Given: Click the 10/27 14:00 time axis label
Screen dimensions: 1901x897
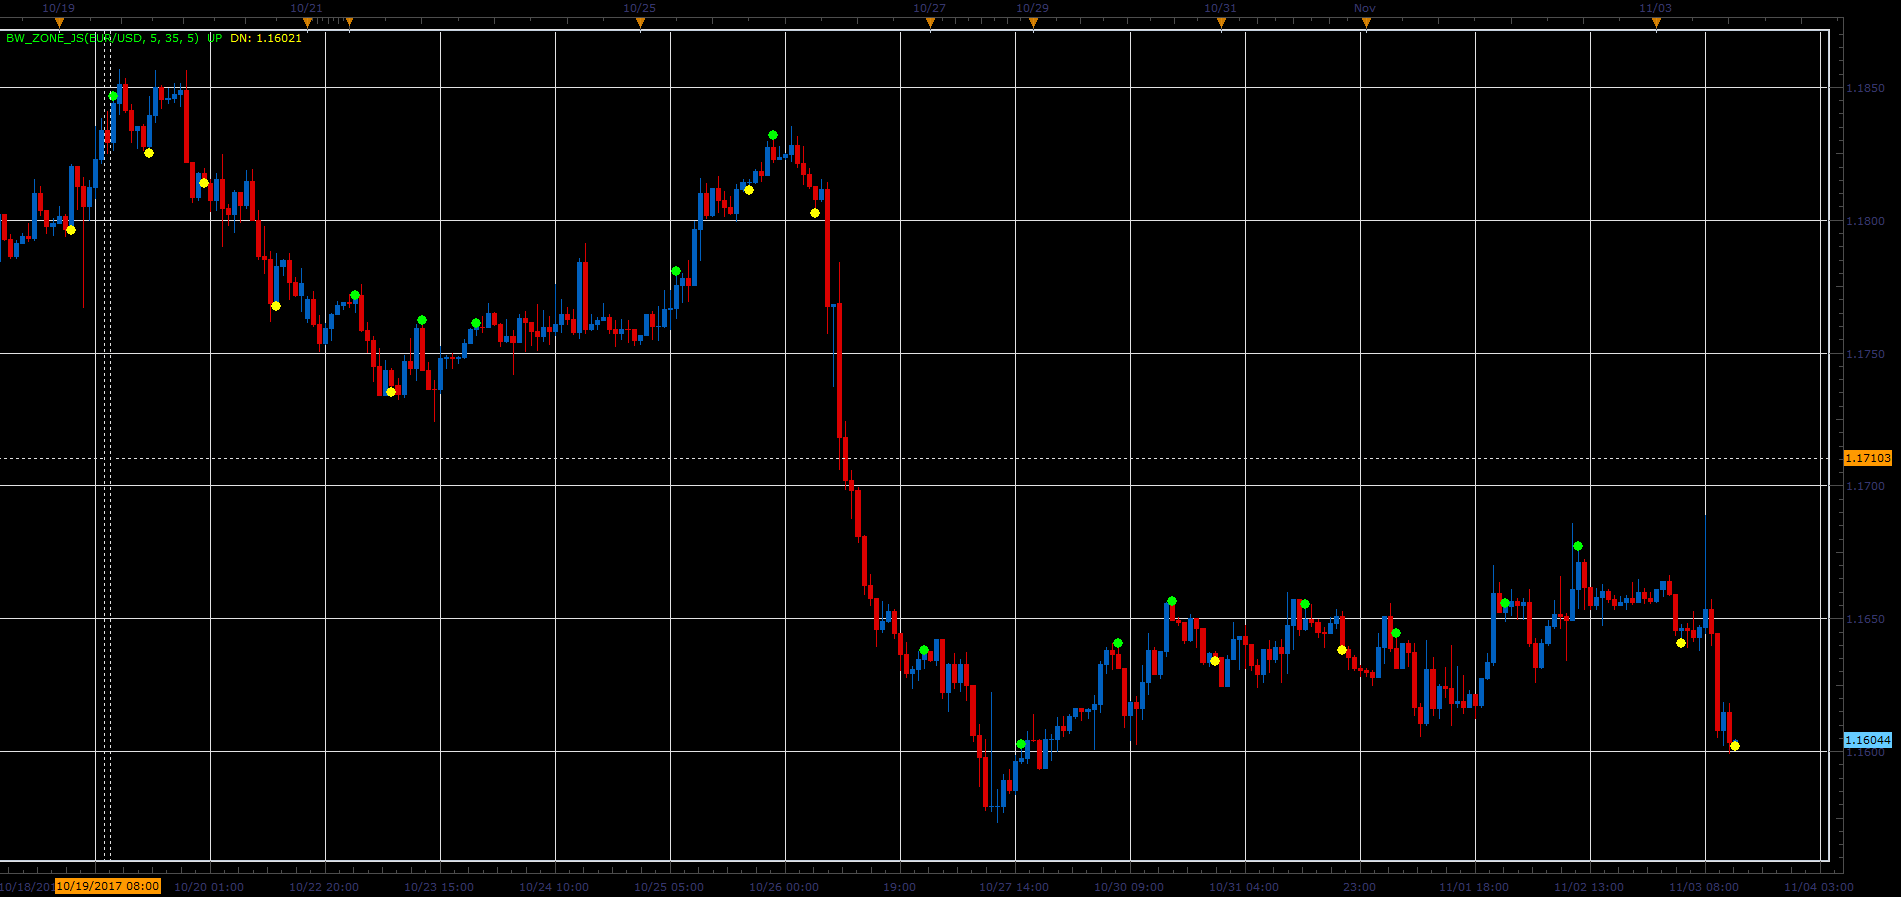Looking at the screenshot, I should pos(1014,887).
